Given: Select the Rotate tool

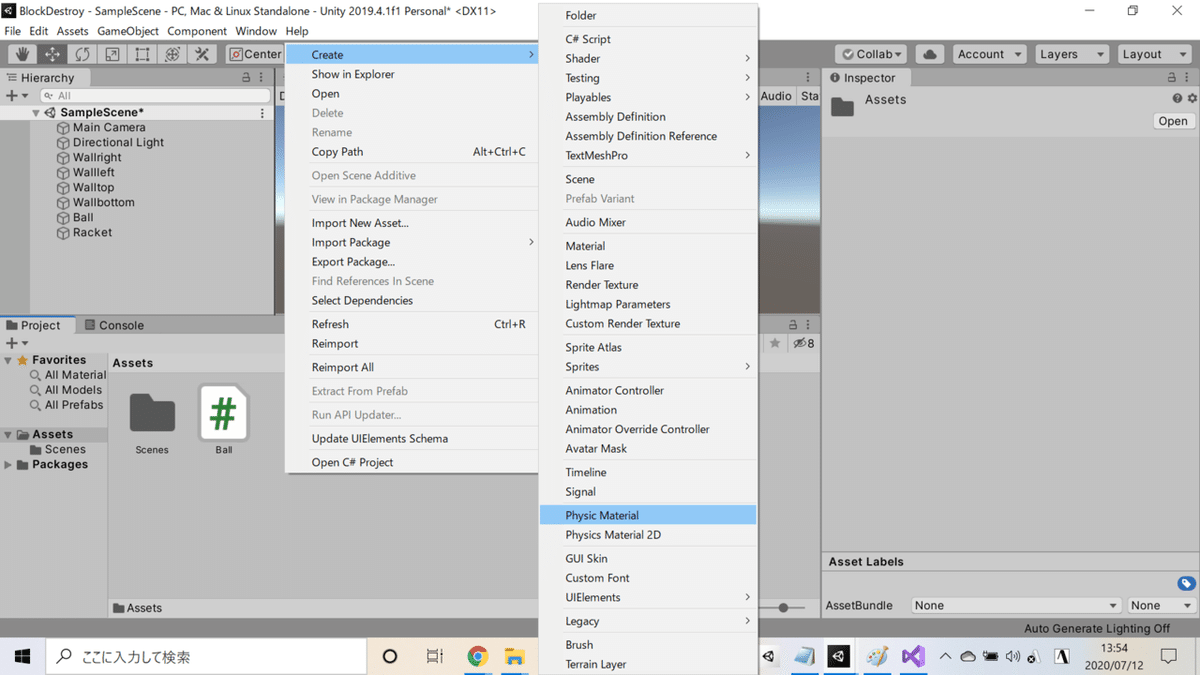Looking at the screenshot, I should 82,54.
